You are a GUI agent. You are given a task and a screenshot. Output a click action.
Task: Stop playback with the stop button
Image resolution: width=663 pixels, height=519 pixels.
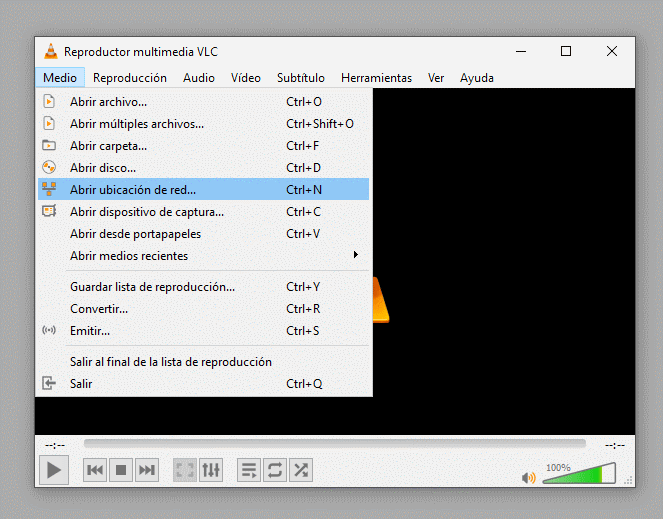click(121, 470)
